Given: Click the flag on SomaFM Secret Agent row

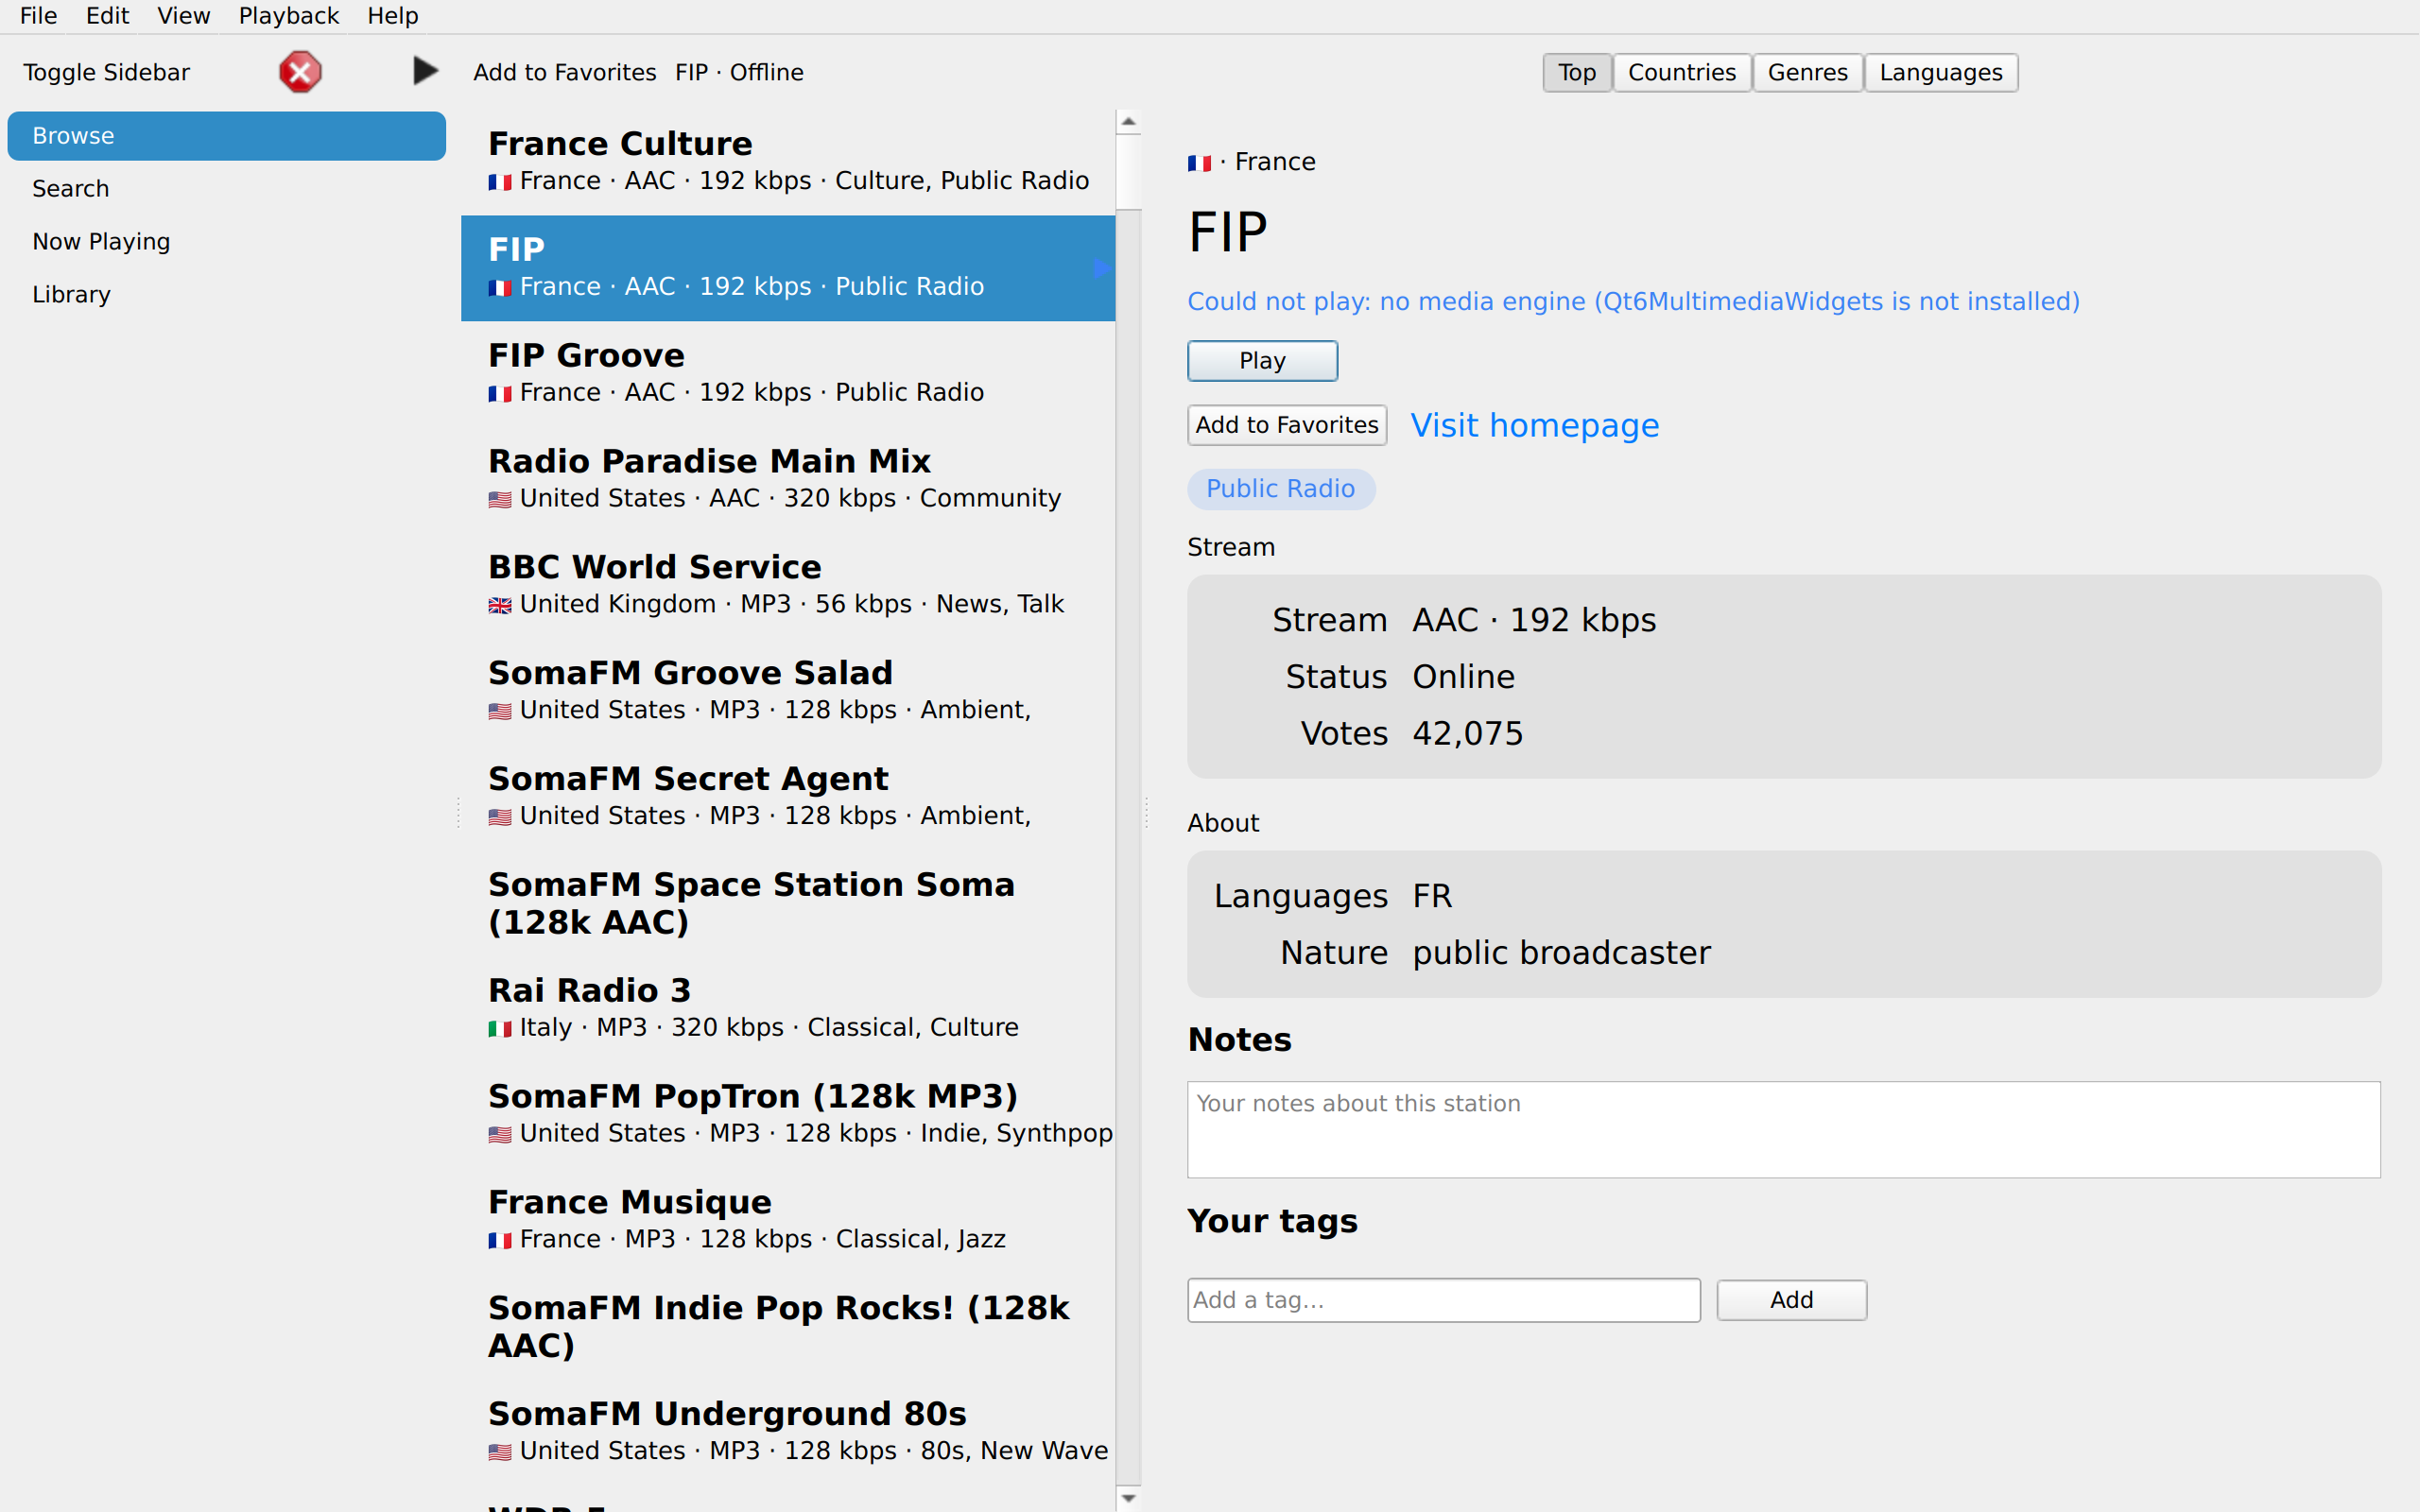Looking at the screenshot, I should pyautogui.click(x=500, y=817).
